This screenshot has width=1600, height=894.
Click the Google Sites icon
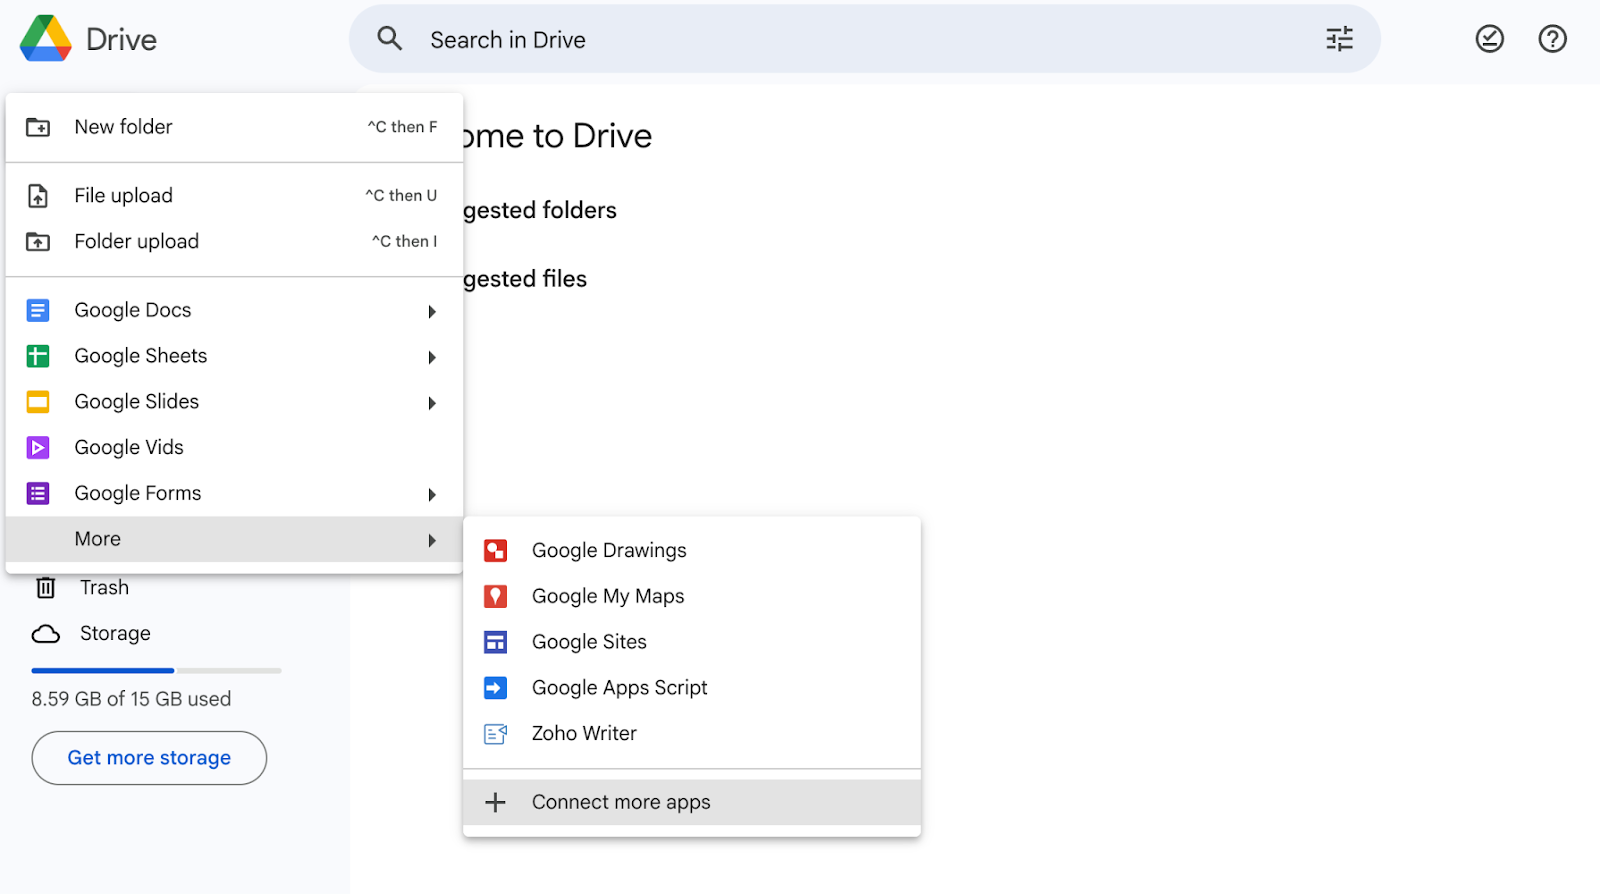click(495, 642)
